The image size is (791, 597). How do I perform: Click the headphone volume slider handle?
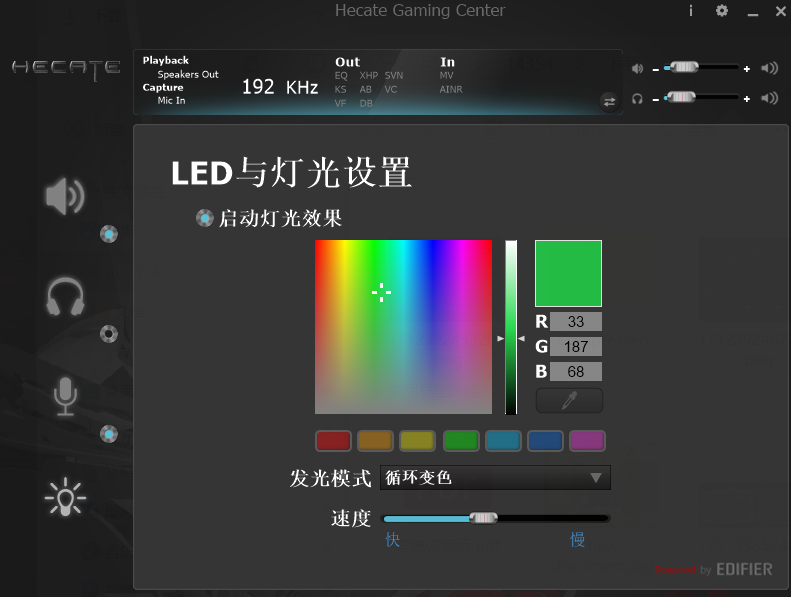pos(681,97)
